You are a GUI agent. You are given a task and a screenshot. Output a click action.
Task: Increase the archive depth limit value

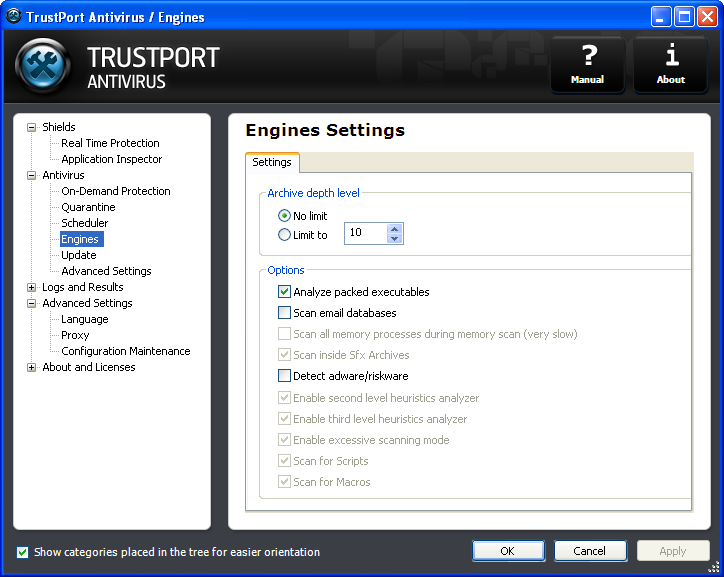pos(394,228)
